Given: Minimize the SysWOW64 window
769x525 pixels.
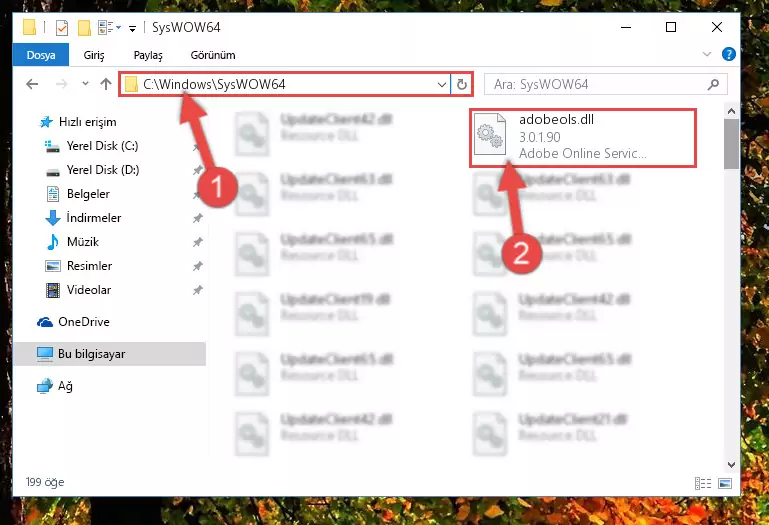Looking at the screenshot, I should click(x=626, y=27).
